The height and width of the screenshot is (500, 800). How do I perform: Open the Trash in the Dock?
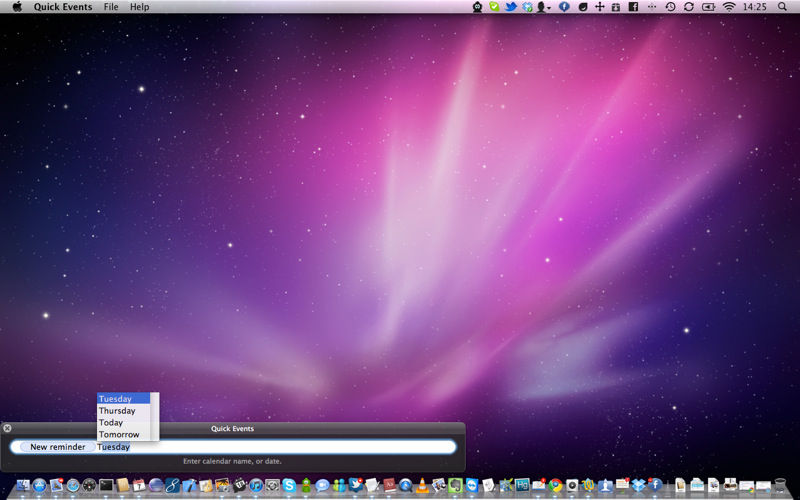pyautogui.click(x=780, y=485)
